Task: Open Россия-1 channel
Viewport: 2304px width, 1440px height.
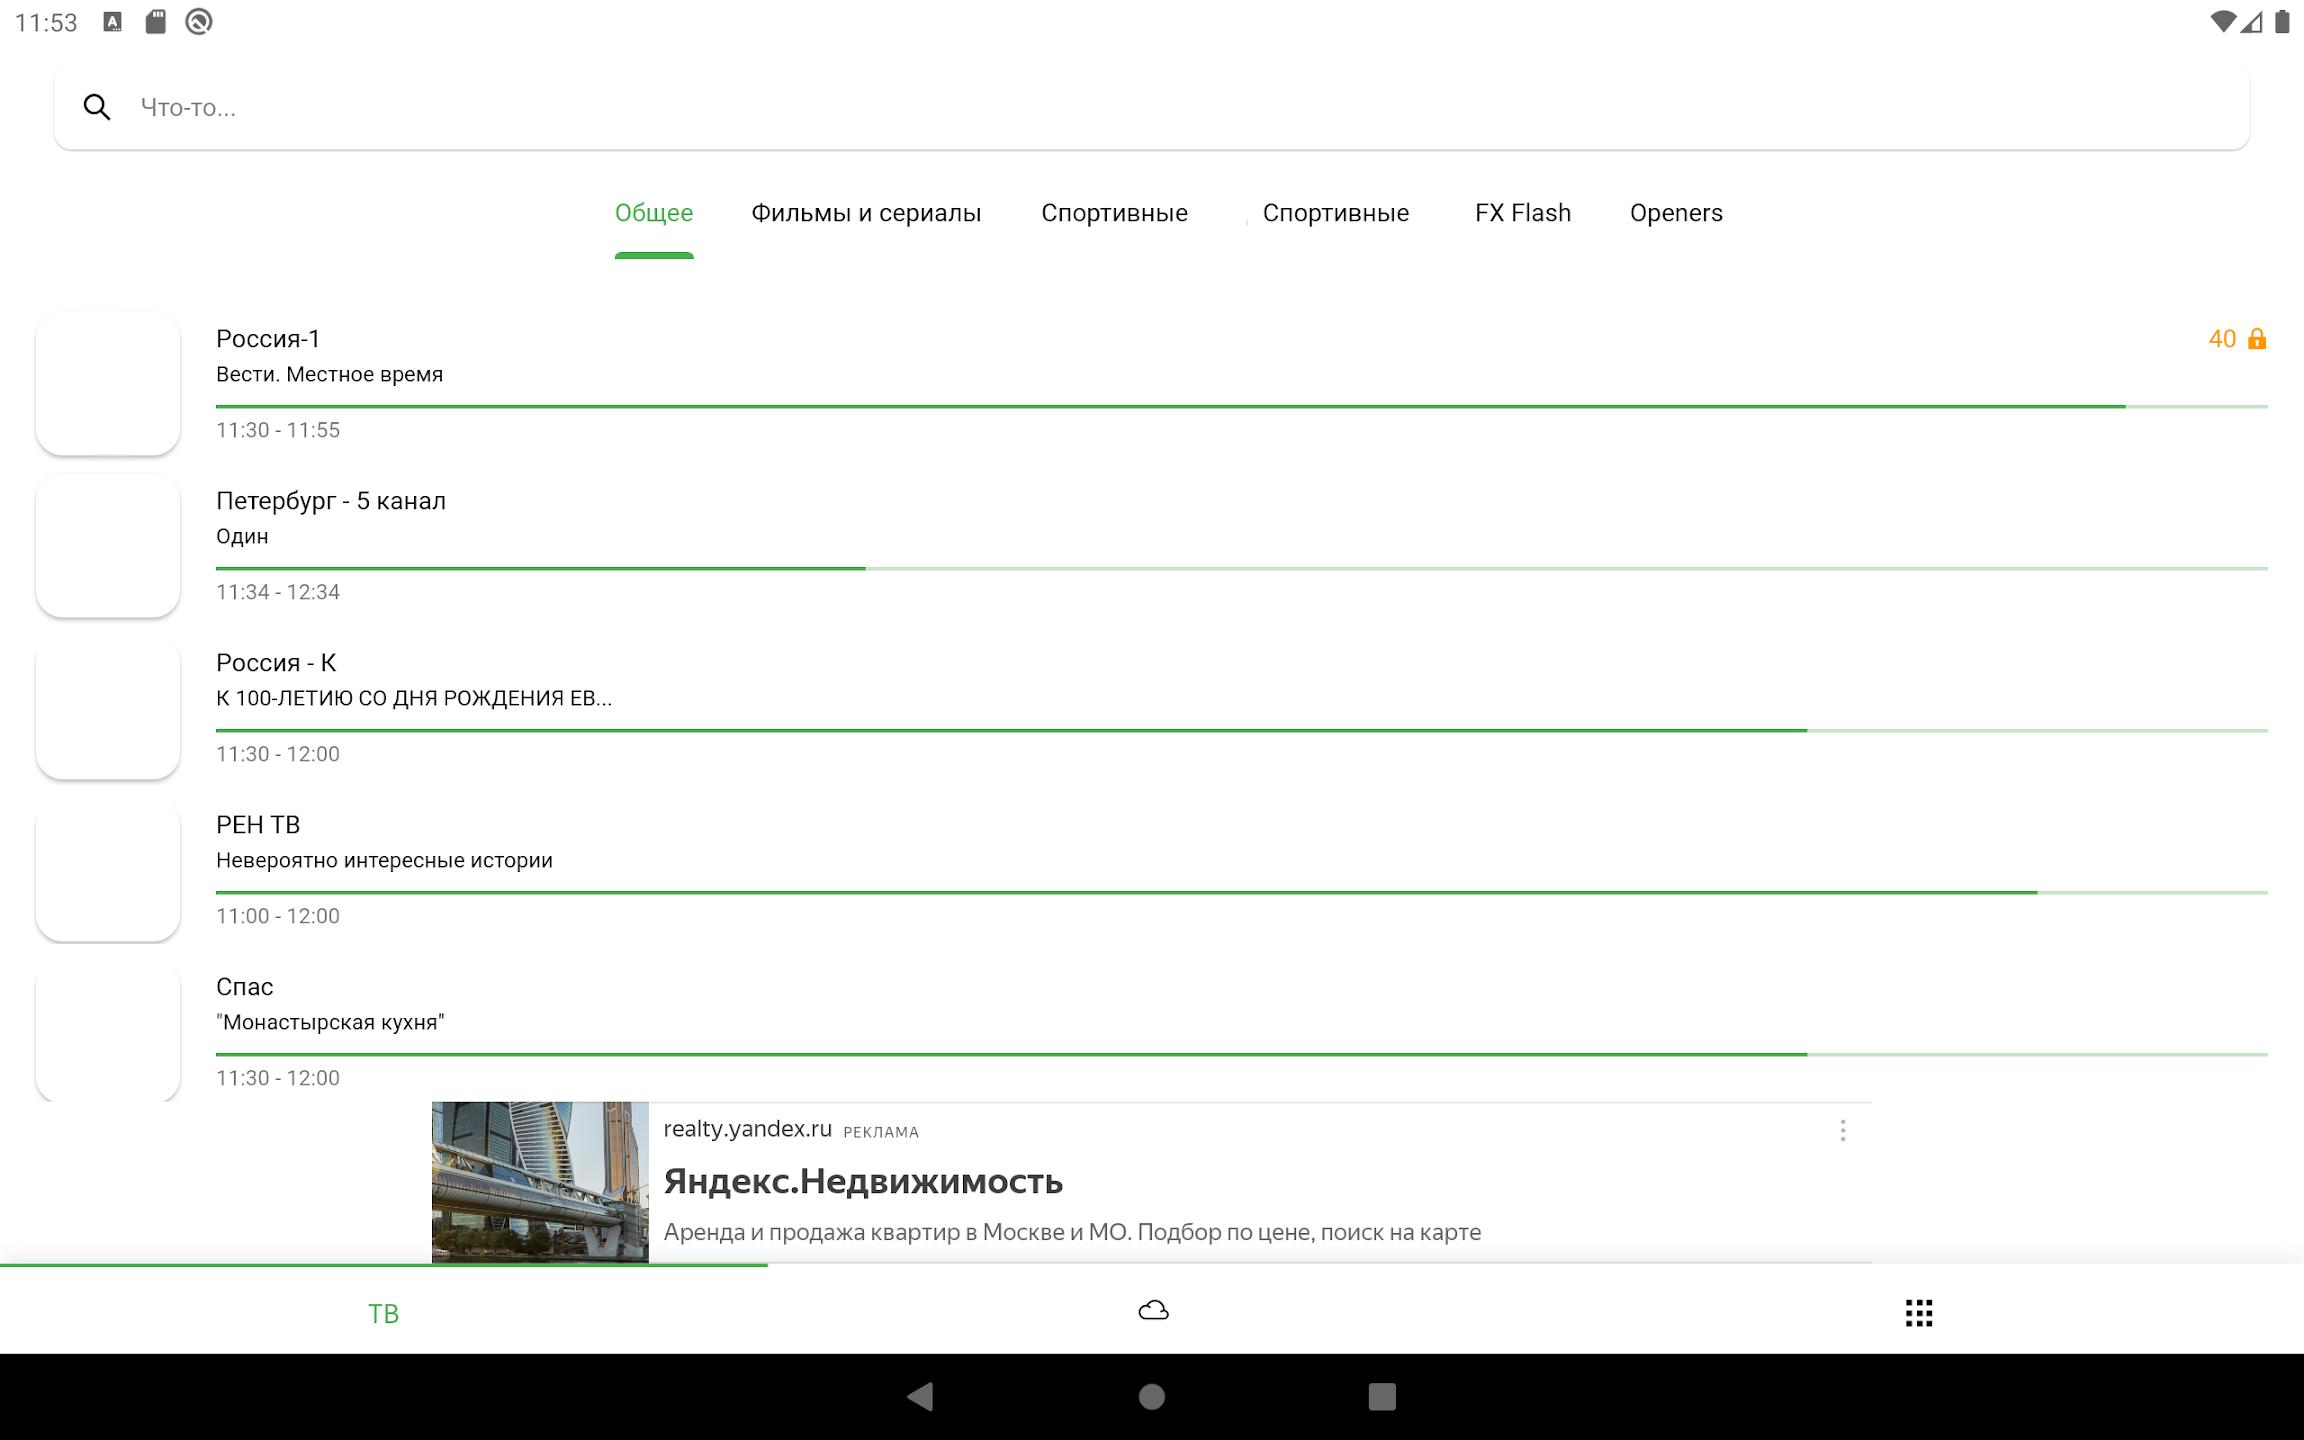Action: [1152, 384]
